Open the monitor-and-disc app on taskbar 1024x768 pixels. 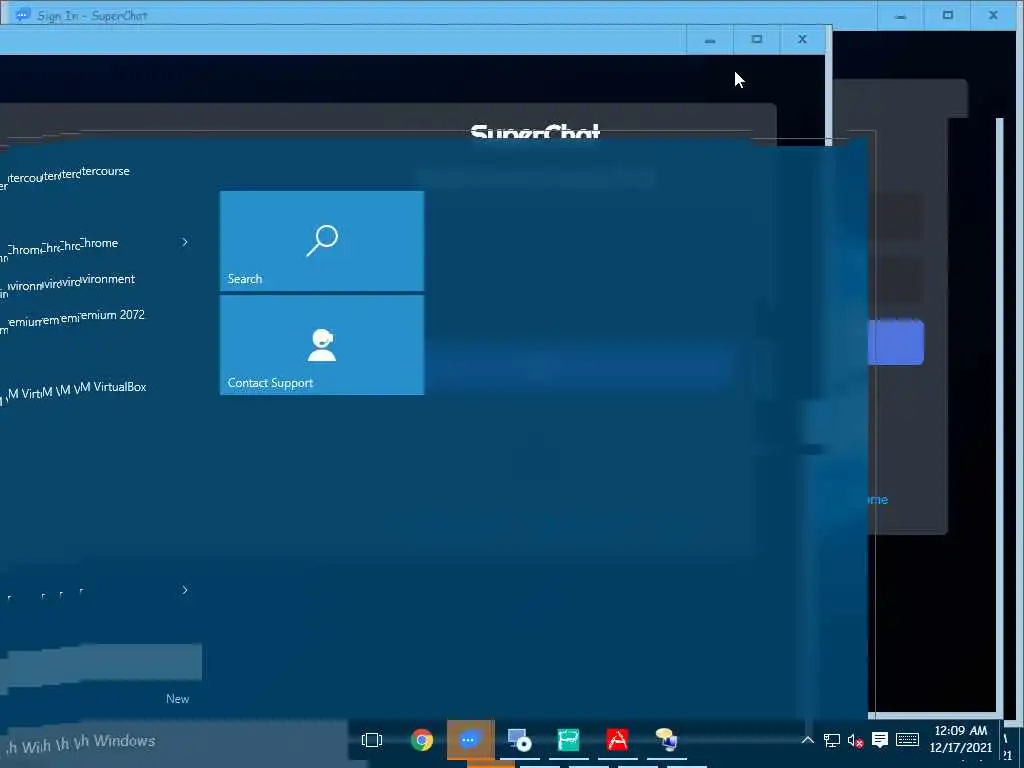tap(520, 740)
